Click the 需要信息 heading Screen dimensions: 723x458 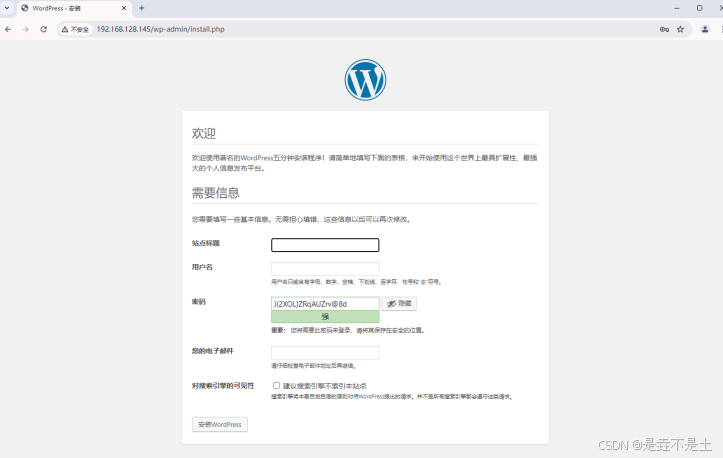tap(215, 193)
